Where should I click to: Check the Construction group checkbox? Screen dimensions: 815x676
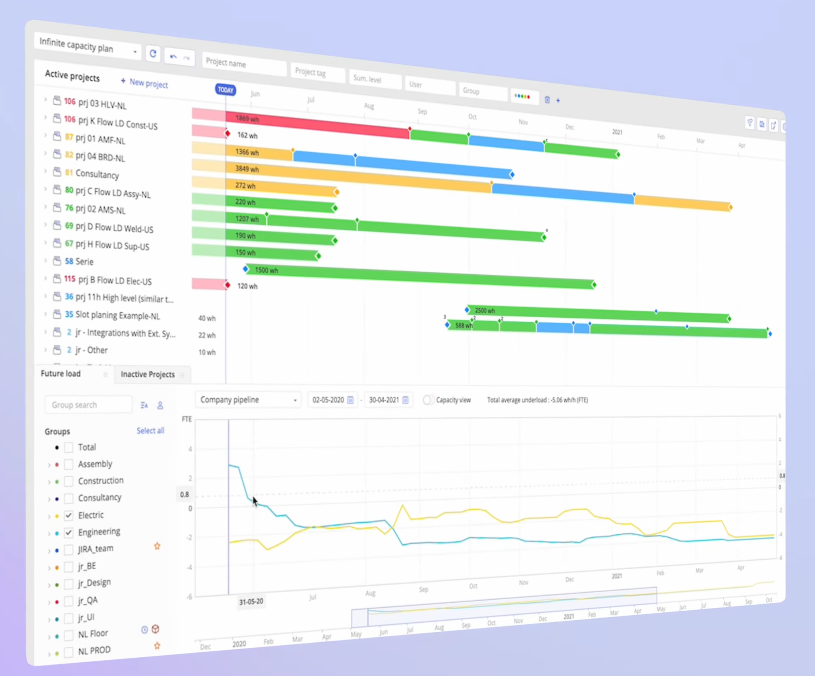(69, 481)
